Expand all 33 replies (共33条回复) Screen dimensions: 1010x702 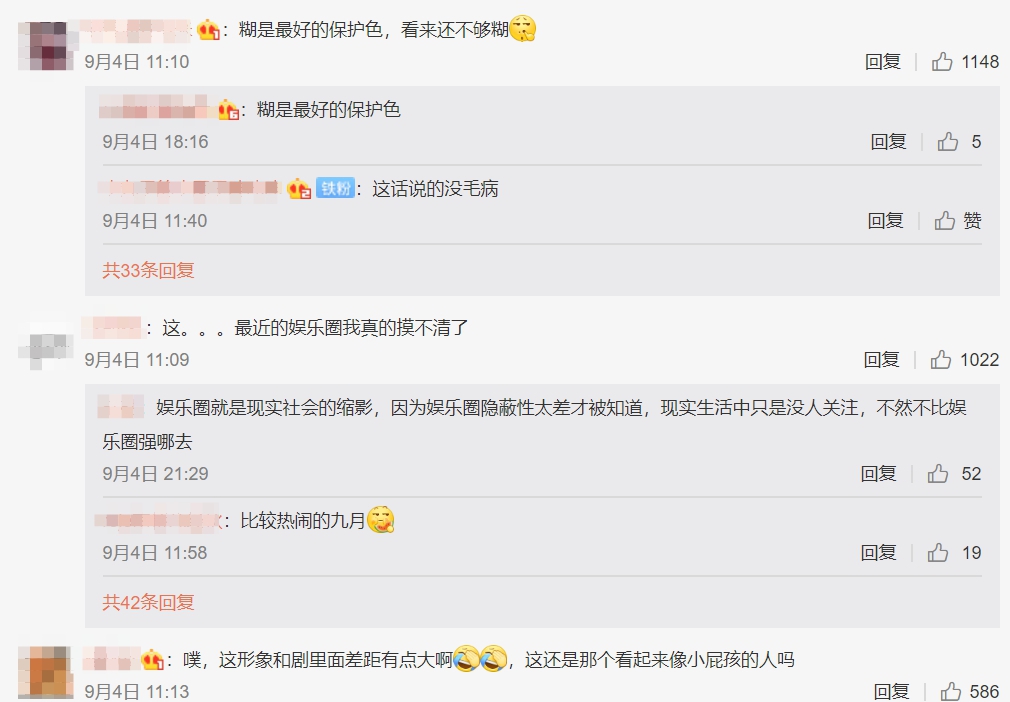click(x=148, y=270)
